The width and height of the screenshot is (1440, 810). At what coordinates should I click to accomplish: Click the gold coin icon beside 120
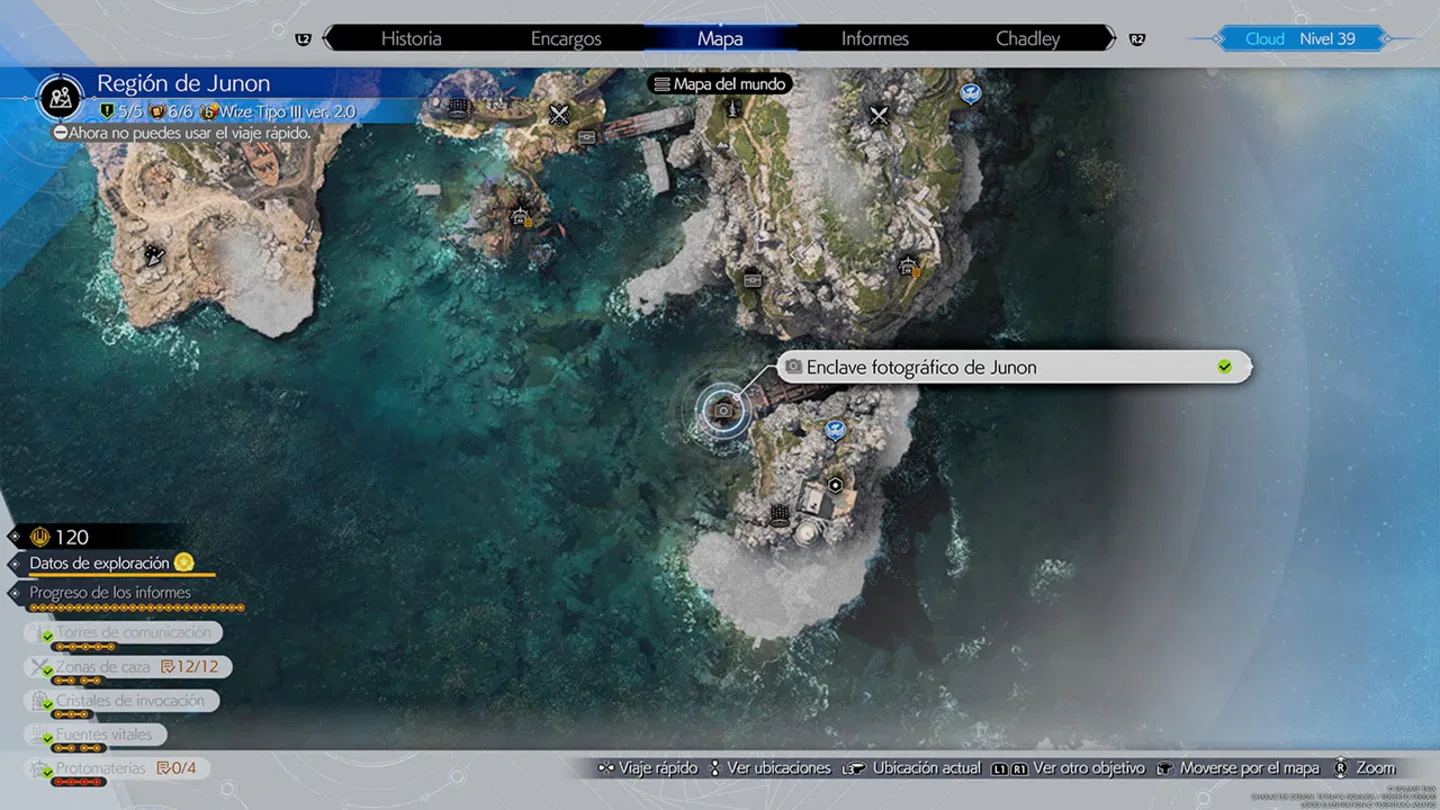pyautogui.click(x=41, y=537)
